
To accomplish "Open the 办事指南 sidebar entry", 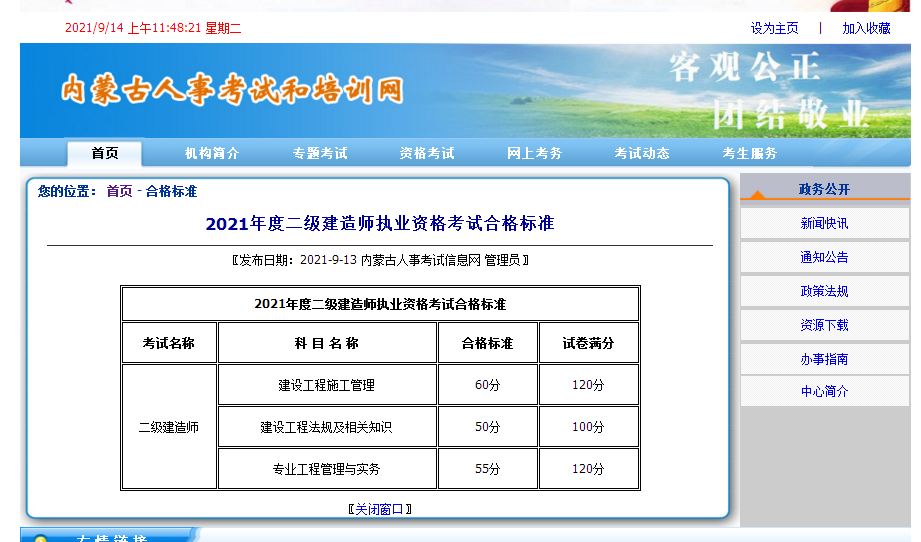I will click(824, 359).
